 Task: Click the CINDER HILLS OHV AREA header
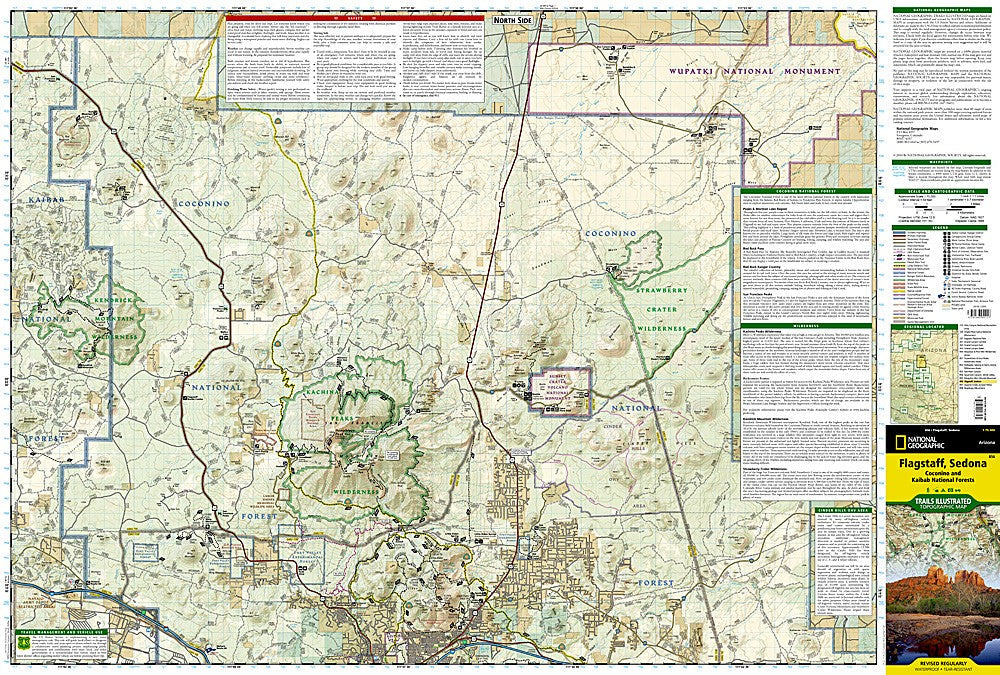pos(842,510)
